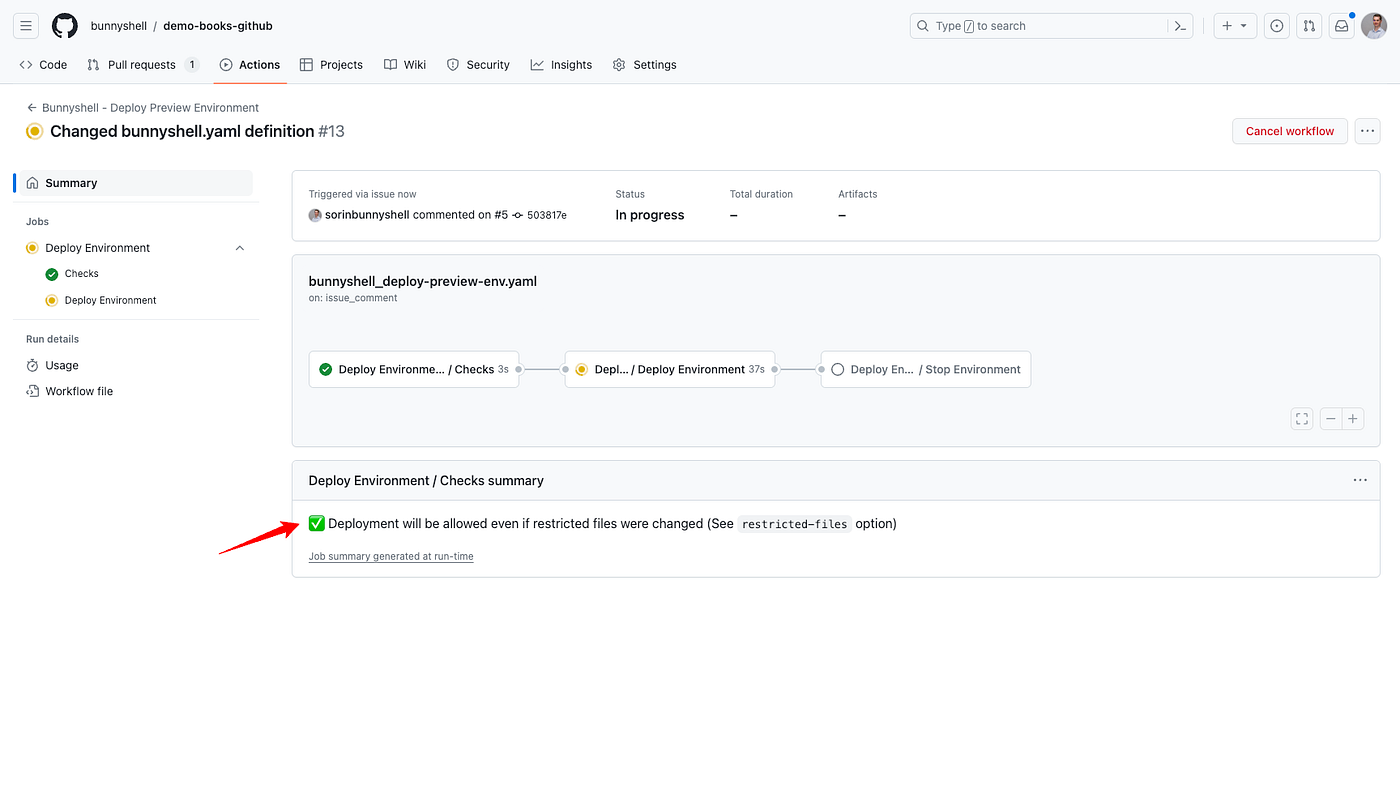Viewport: 1400px width, 810px height.
Task: Zoom in the workflow graph
Action: (x=1353, y=419)
